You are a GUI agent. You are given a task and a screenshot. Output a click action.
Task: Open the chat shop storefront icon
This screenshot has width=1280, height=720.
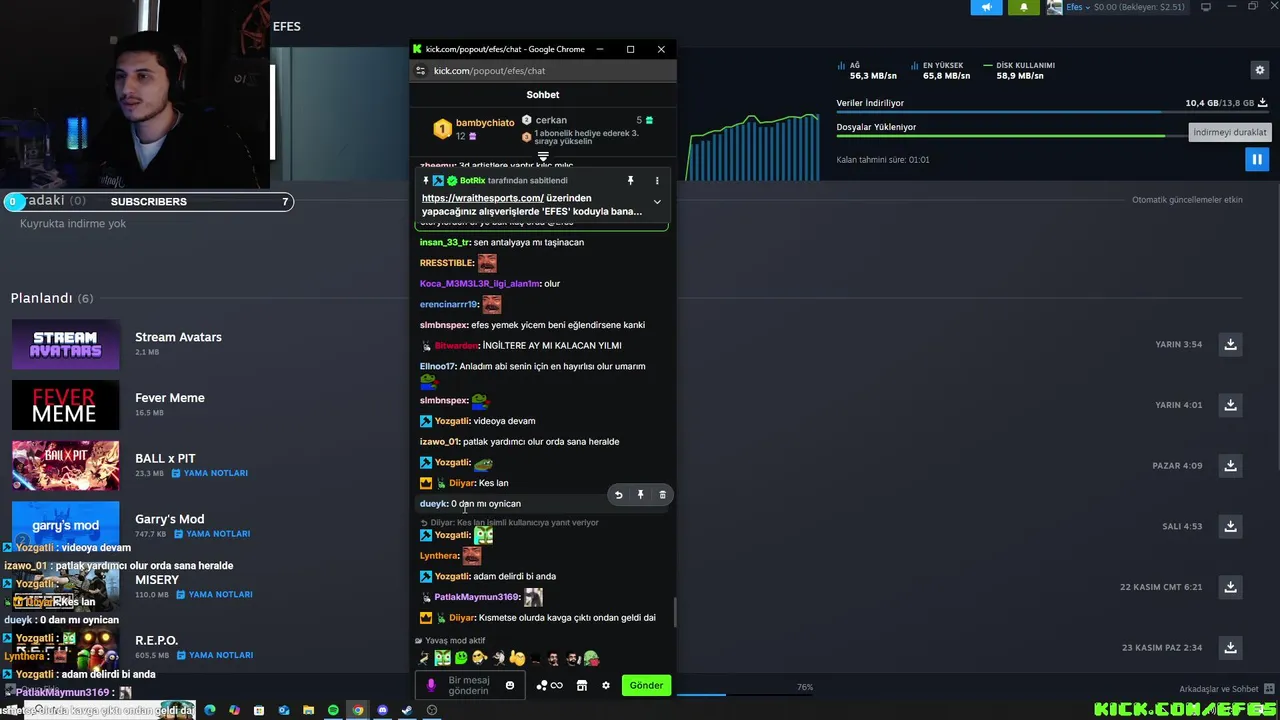[582, 685]
